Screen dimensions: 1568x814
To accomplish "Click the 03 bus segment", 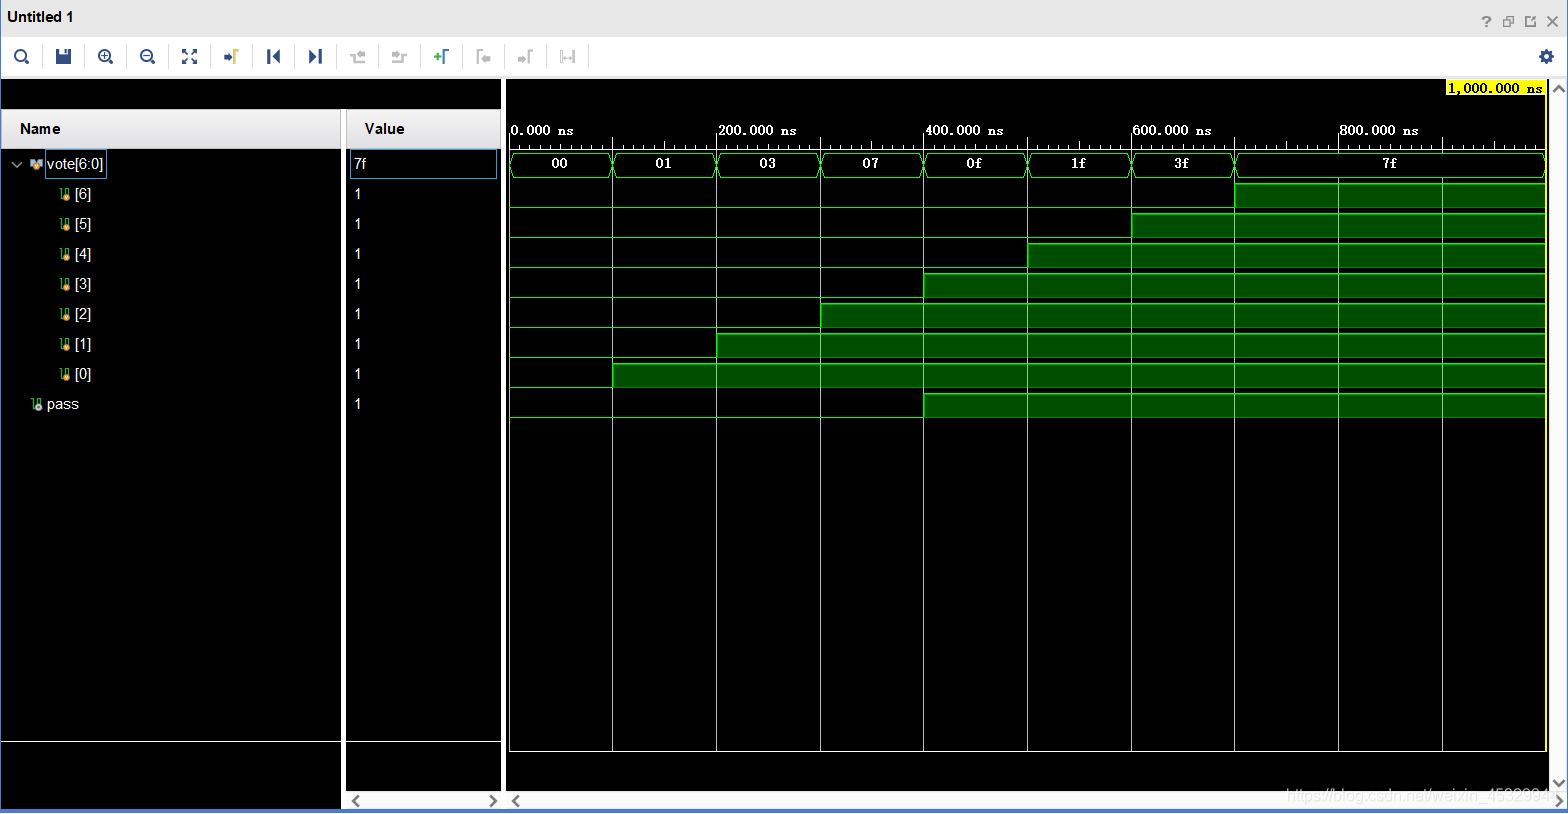I will tap(768, 164).
